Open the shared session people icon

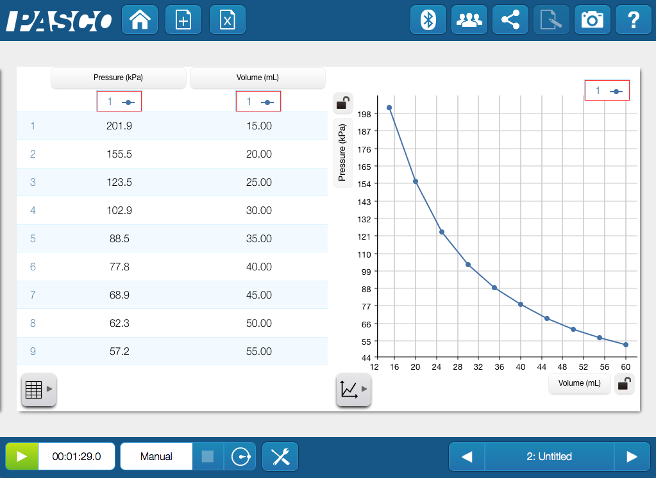[469, 20]
